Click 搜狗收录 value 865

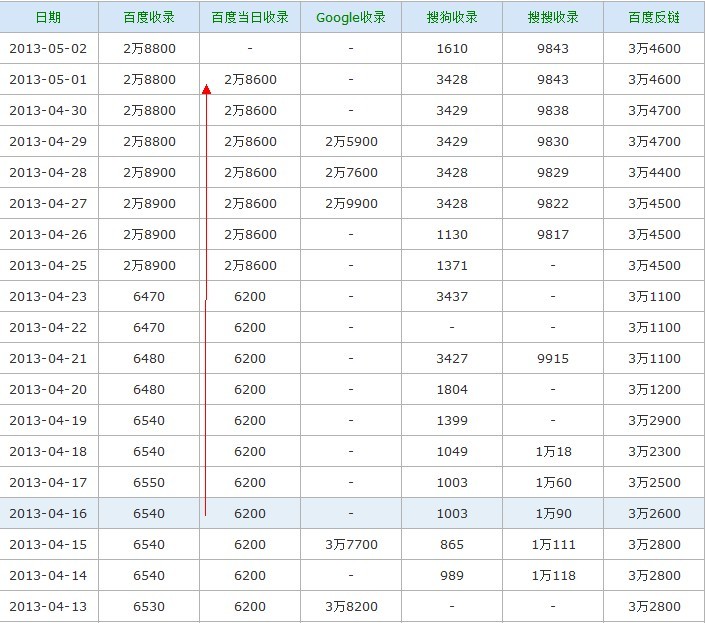click(x=452, y=544)
